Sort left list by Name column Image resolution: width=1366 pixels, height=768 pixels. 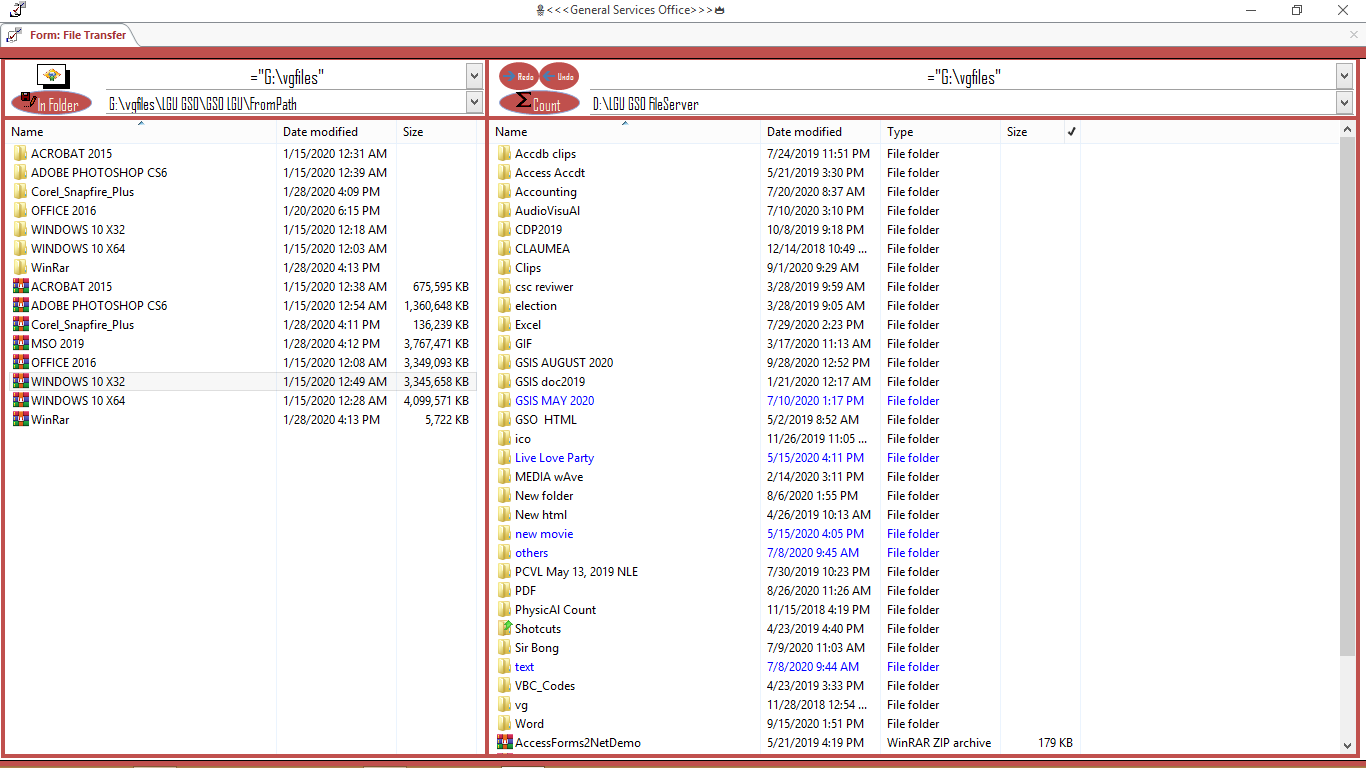click(141, 132)
